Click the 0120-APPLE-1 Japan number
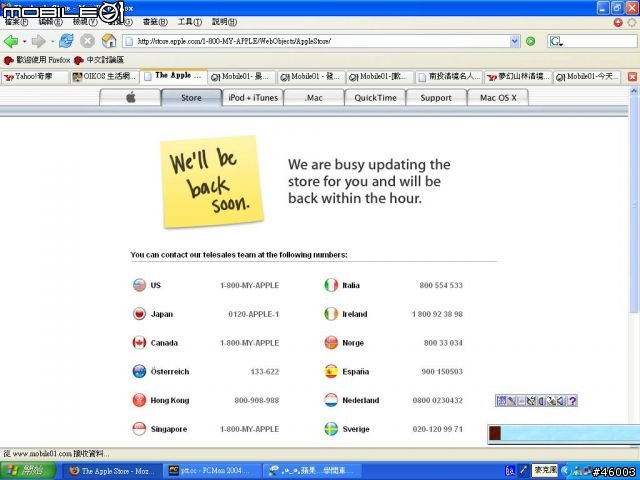 click(x=253, y=314)
